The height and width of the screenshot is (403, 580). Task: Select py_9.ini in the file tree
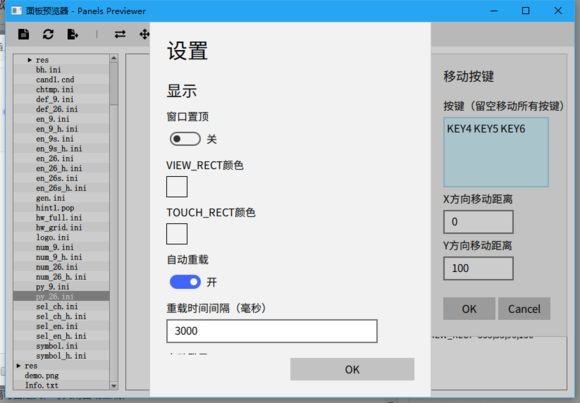pos(53,286)
